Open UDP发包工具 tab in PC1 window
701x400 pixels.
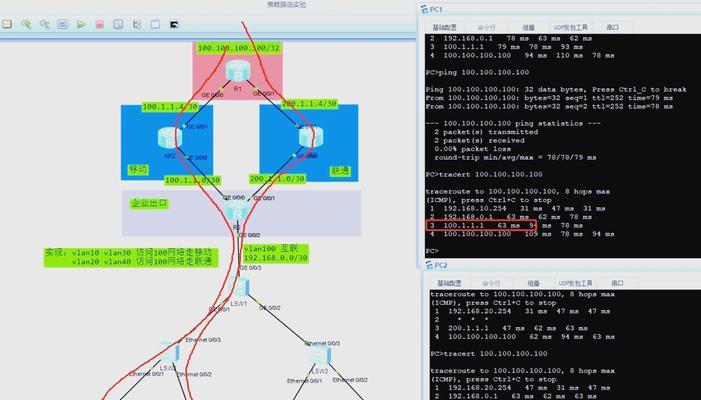(570, 28)
